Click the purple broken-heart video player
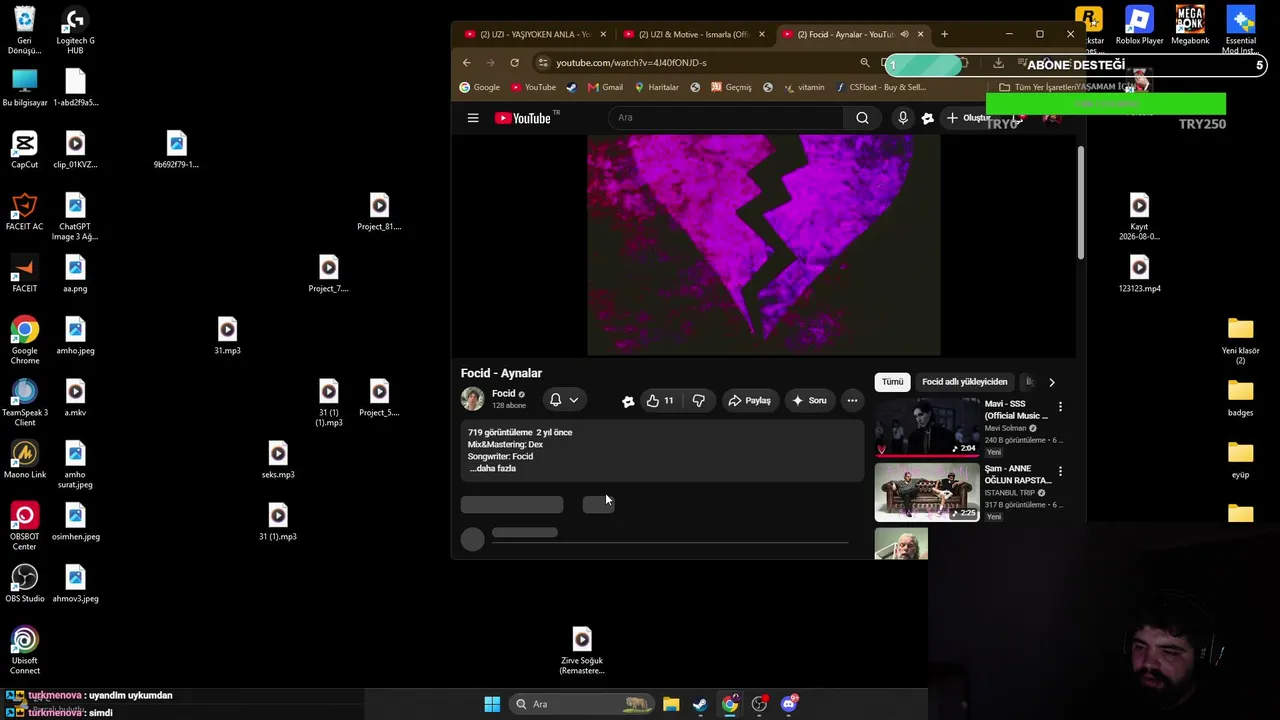The height and width of the screenshot is (720, 1280). 763,245
